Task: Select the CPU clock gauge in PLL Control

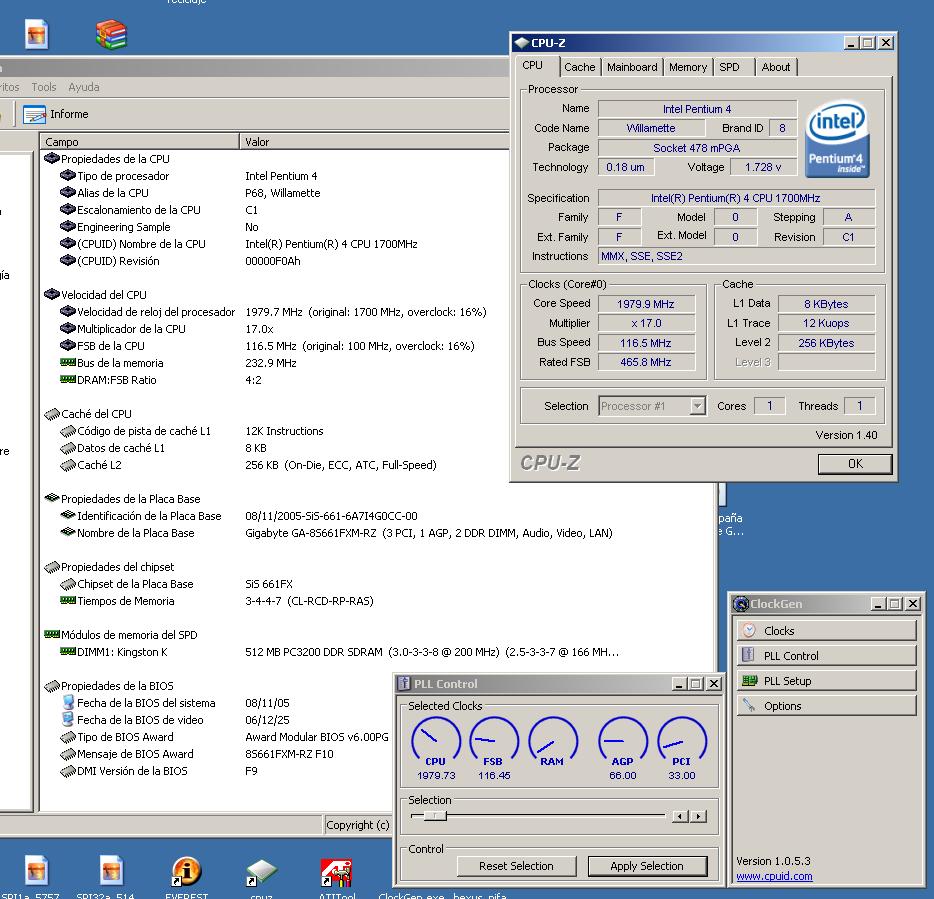Action: 436,741
